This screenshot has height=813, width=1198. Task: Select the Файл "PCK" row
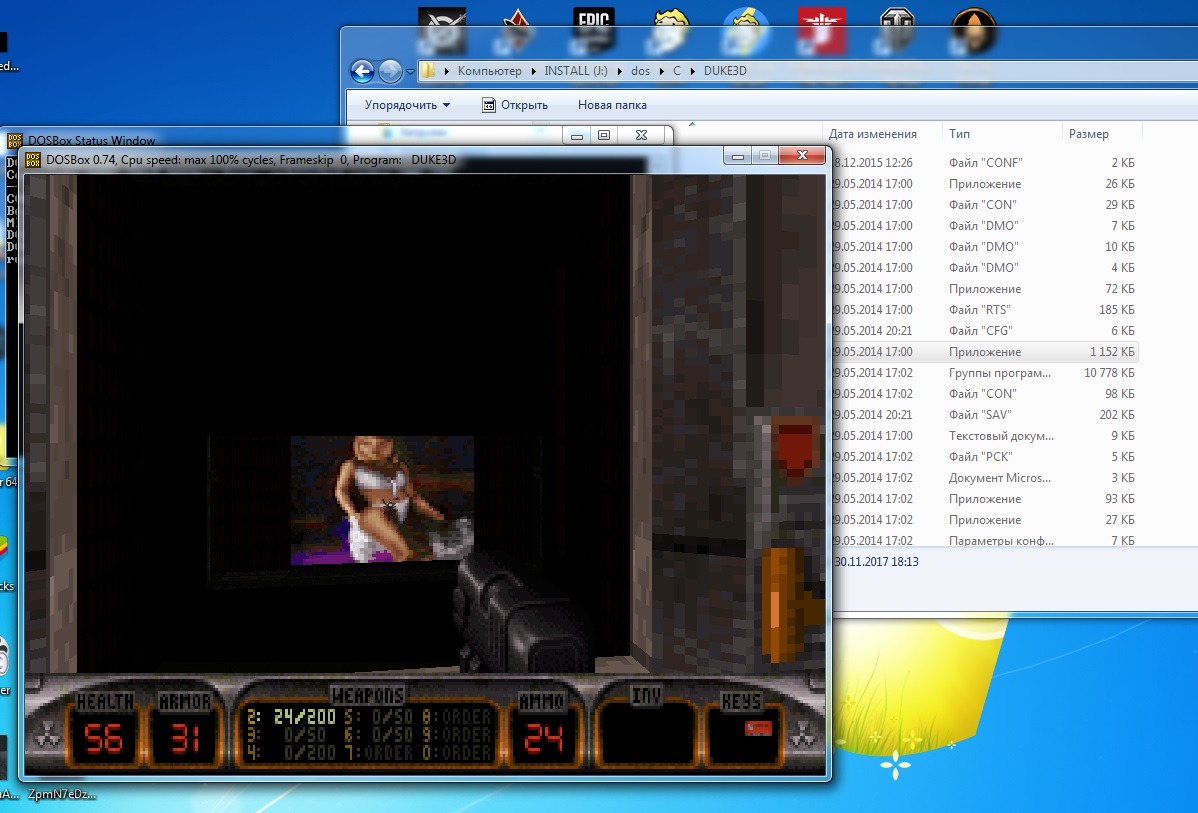click(x=984, y=457)
